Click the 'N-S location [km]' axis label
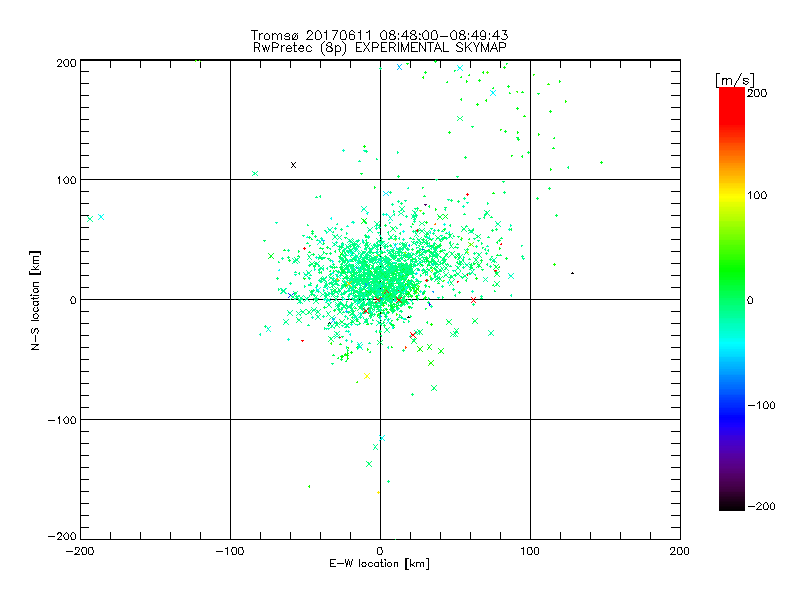800x600 pixels. click(x=35, y=301)
